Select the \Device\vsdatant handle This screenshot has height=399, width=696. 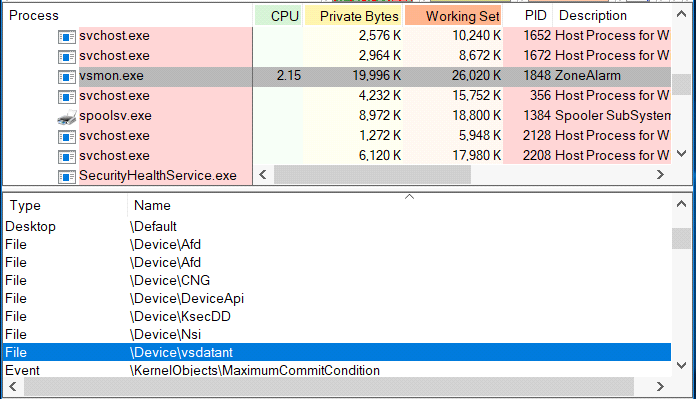point(337,352)
